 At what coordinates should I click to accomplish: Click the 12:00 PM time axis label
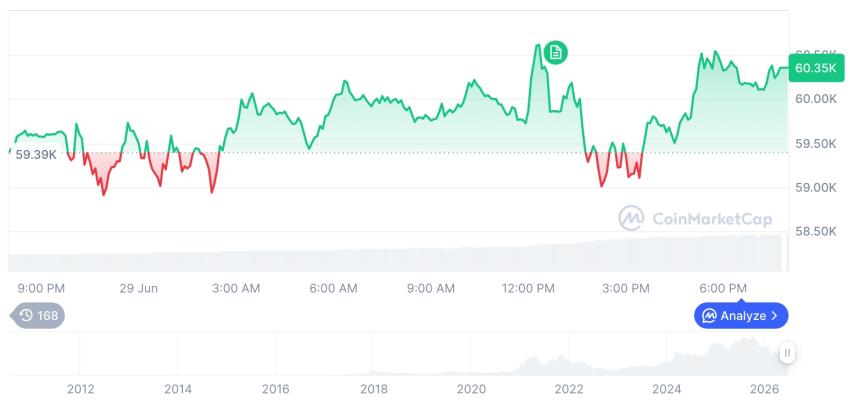point(528,288)
